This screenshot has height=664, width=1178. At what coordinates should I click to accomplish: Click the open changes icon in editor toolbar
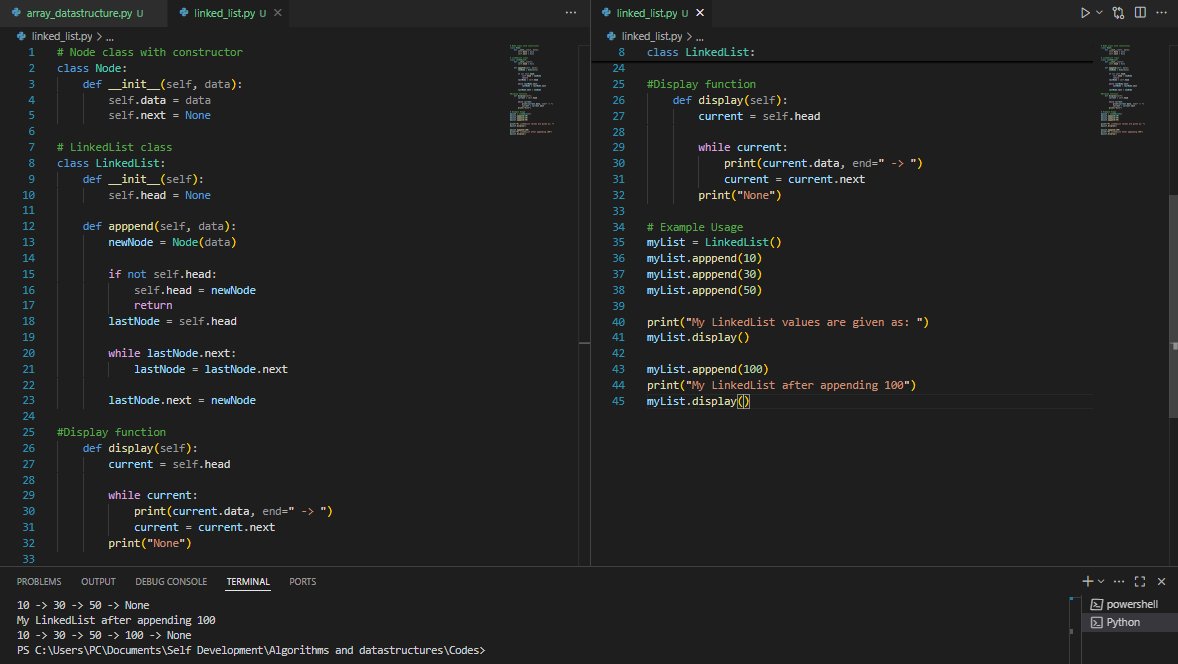point(1119,13)
